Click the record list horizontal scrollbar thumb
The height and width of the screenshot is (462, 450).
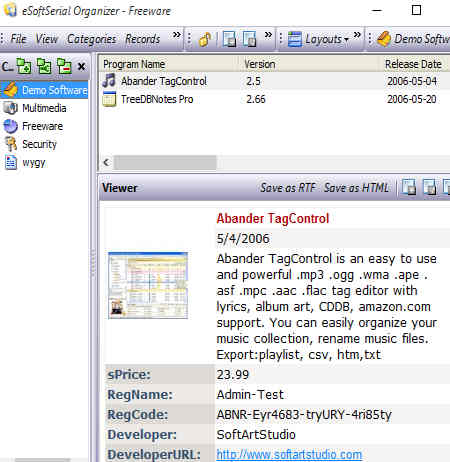165,162
